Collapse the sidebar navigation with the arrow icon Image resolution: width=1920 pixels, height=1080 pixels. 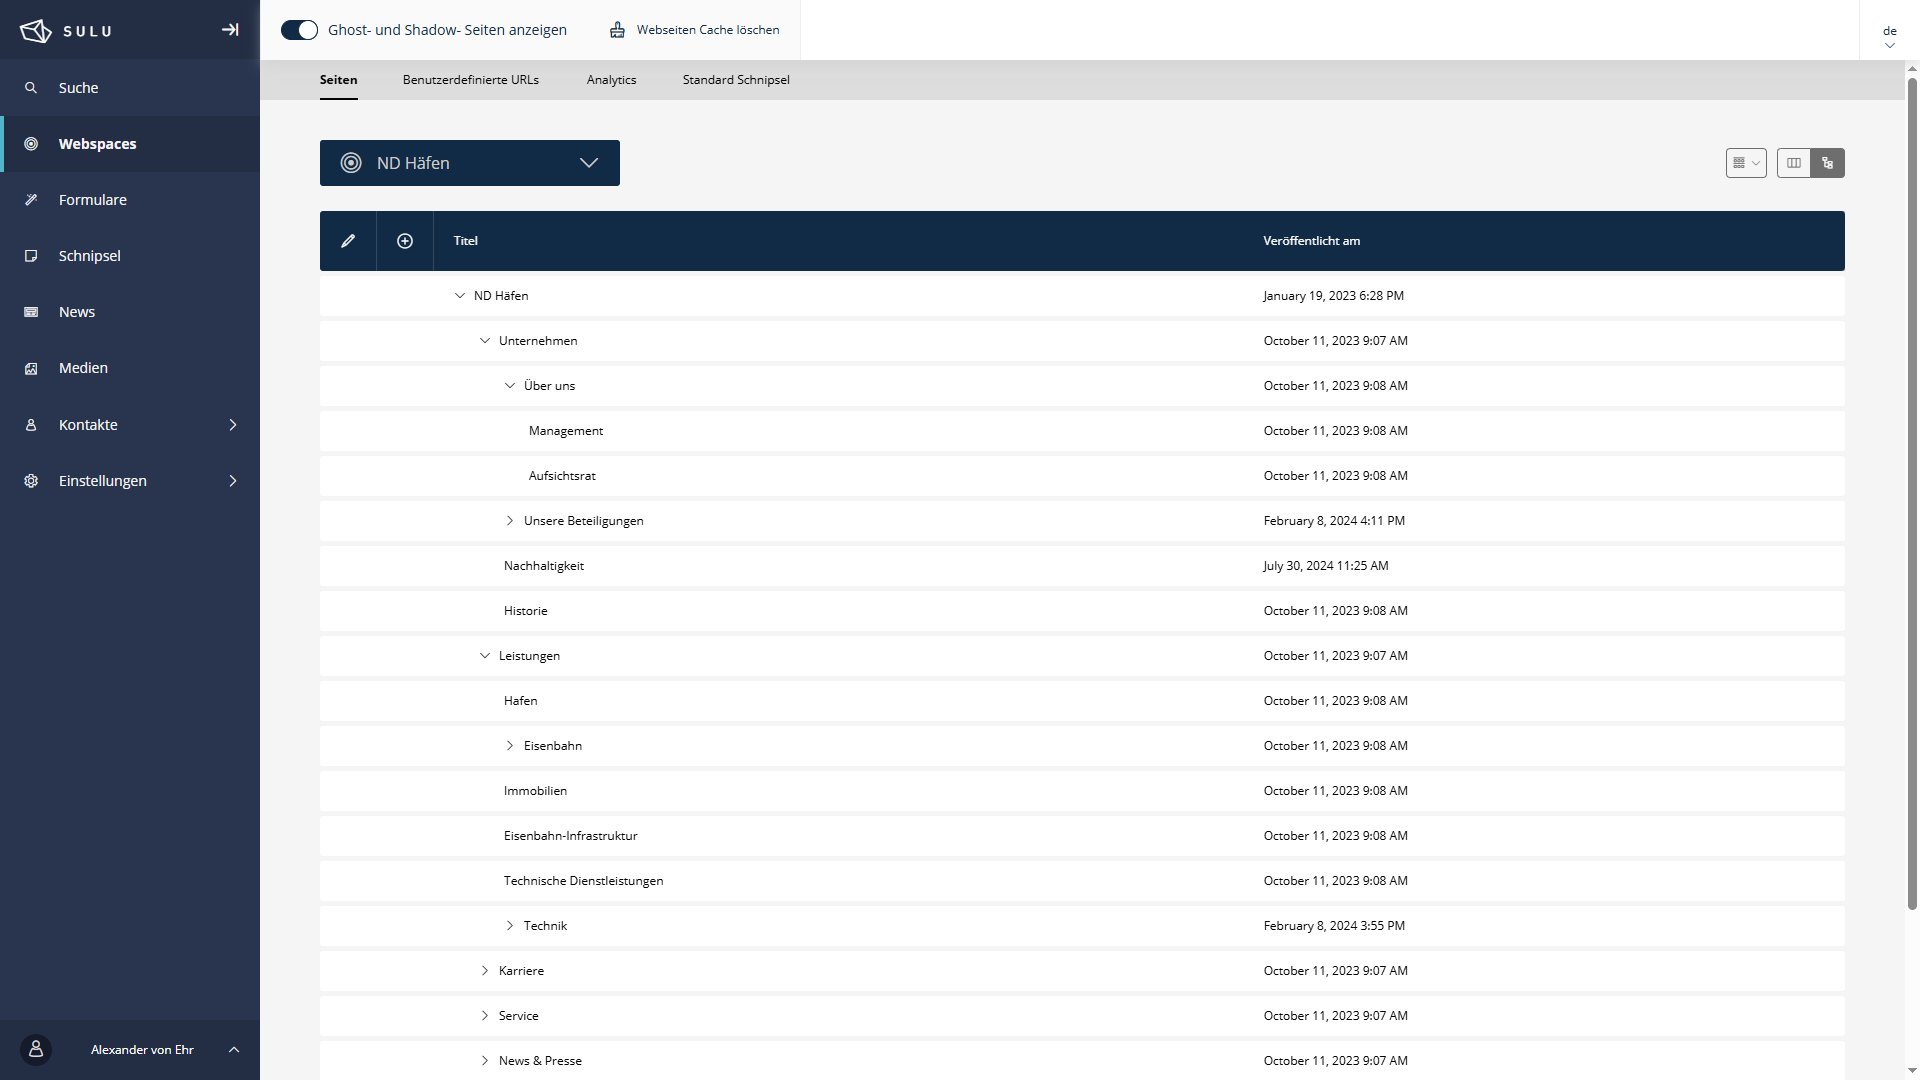tap(230, 30)
